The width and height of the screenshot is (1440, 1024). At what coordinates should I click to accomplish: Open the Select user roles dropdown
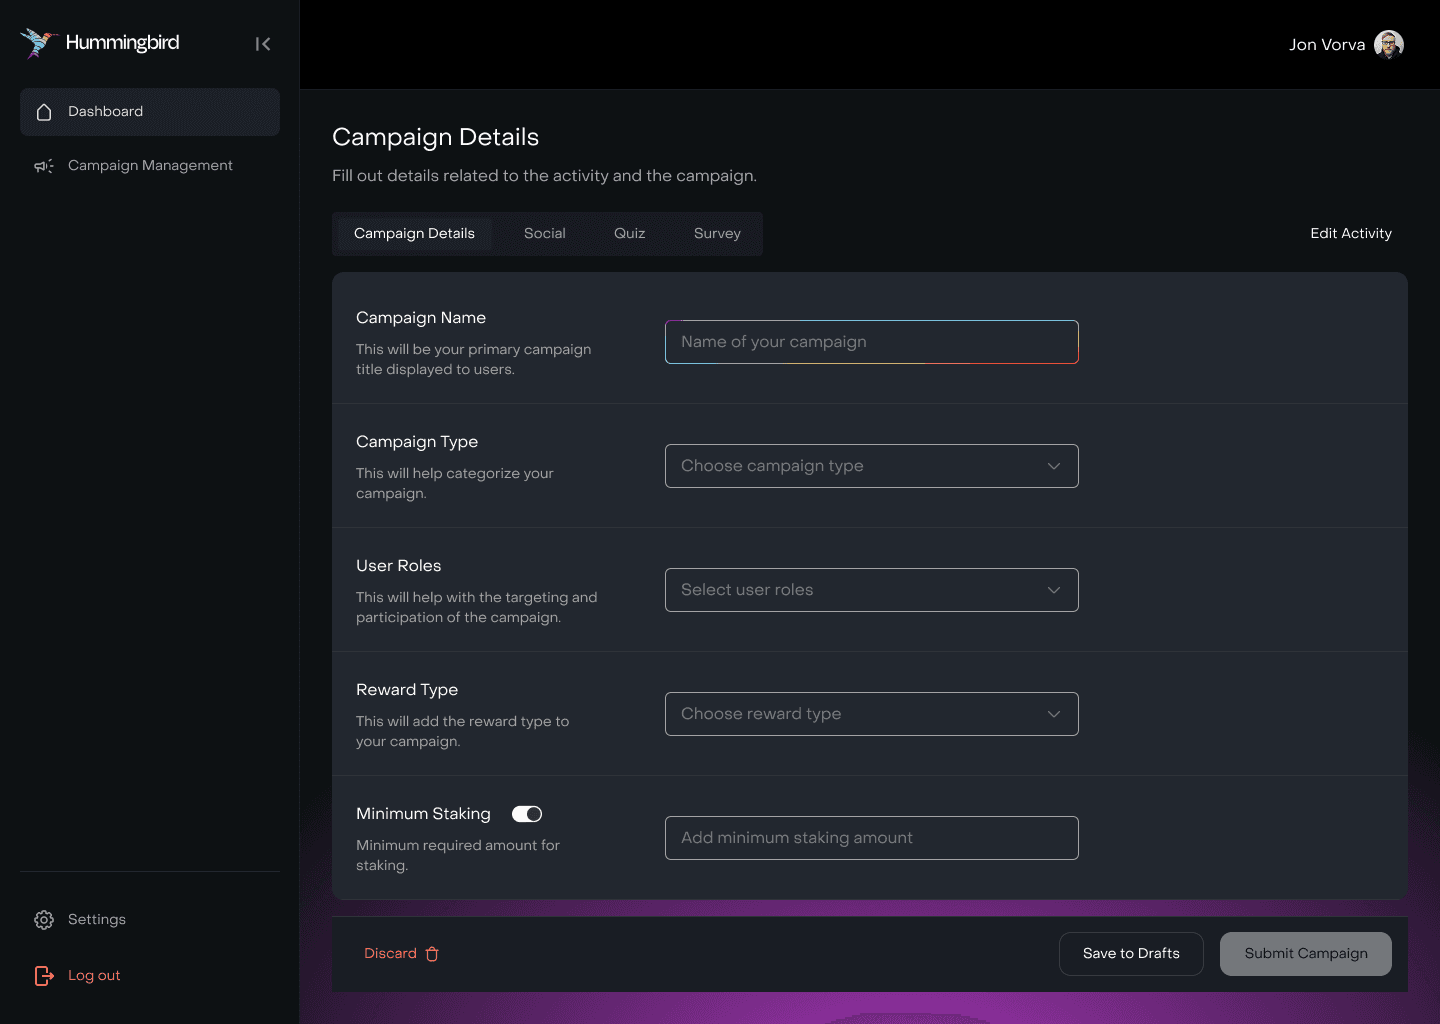872,590
